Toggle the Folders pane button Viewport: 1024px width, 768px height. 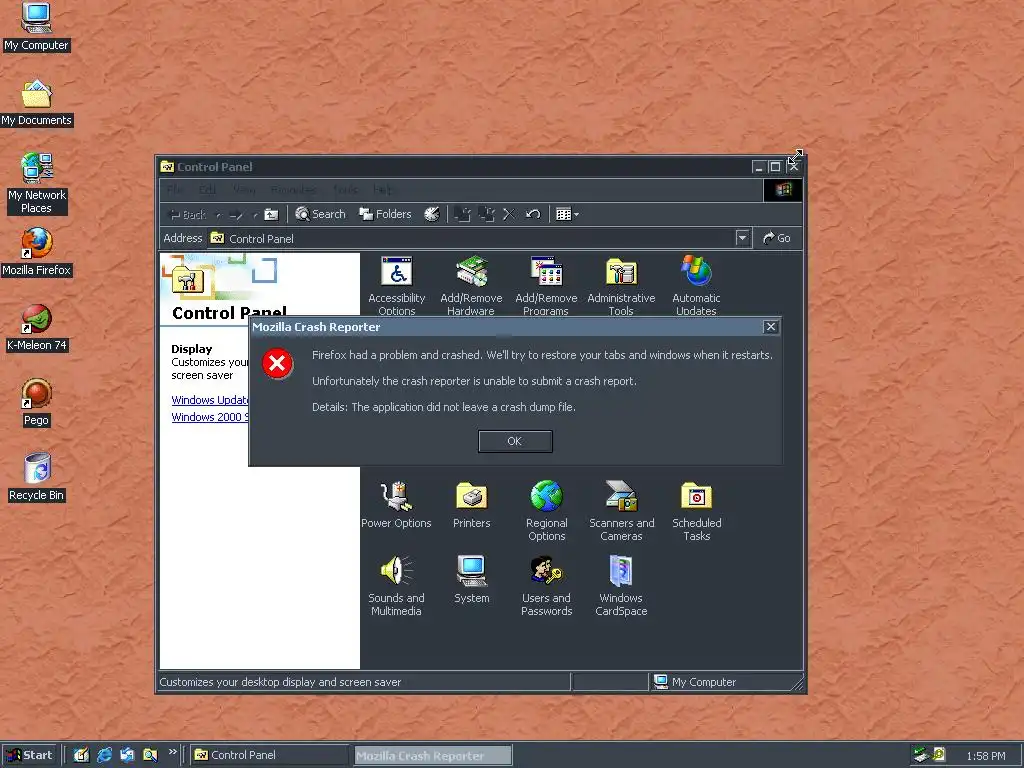(x=385, y=214)
